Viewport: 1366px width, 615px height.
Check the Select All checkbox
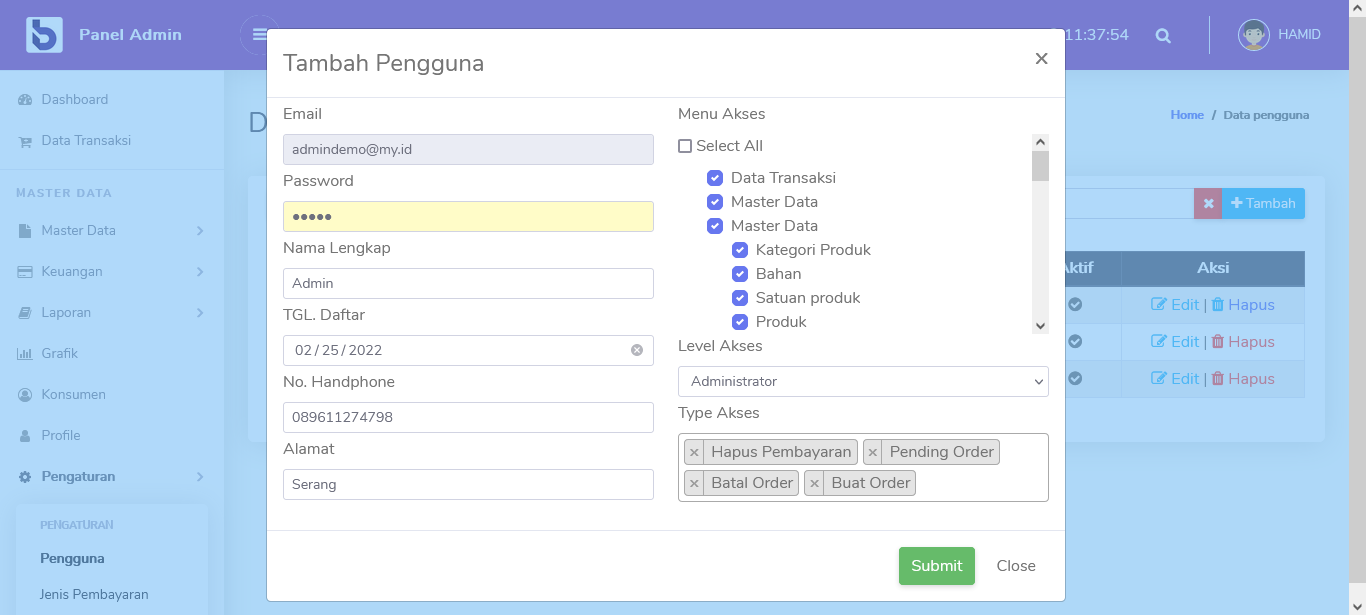[685, 146]
